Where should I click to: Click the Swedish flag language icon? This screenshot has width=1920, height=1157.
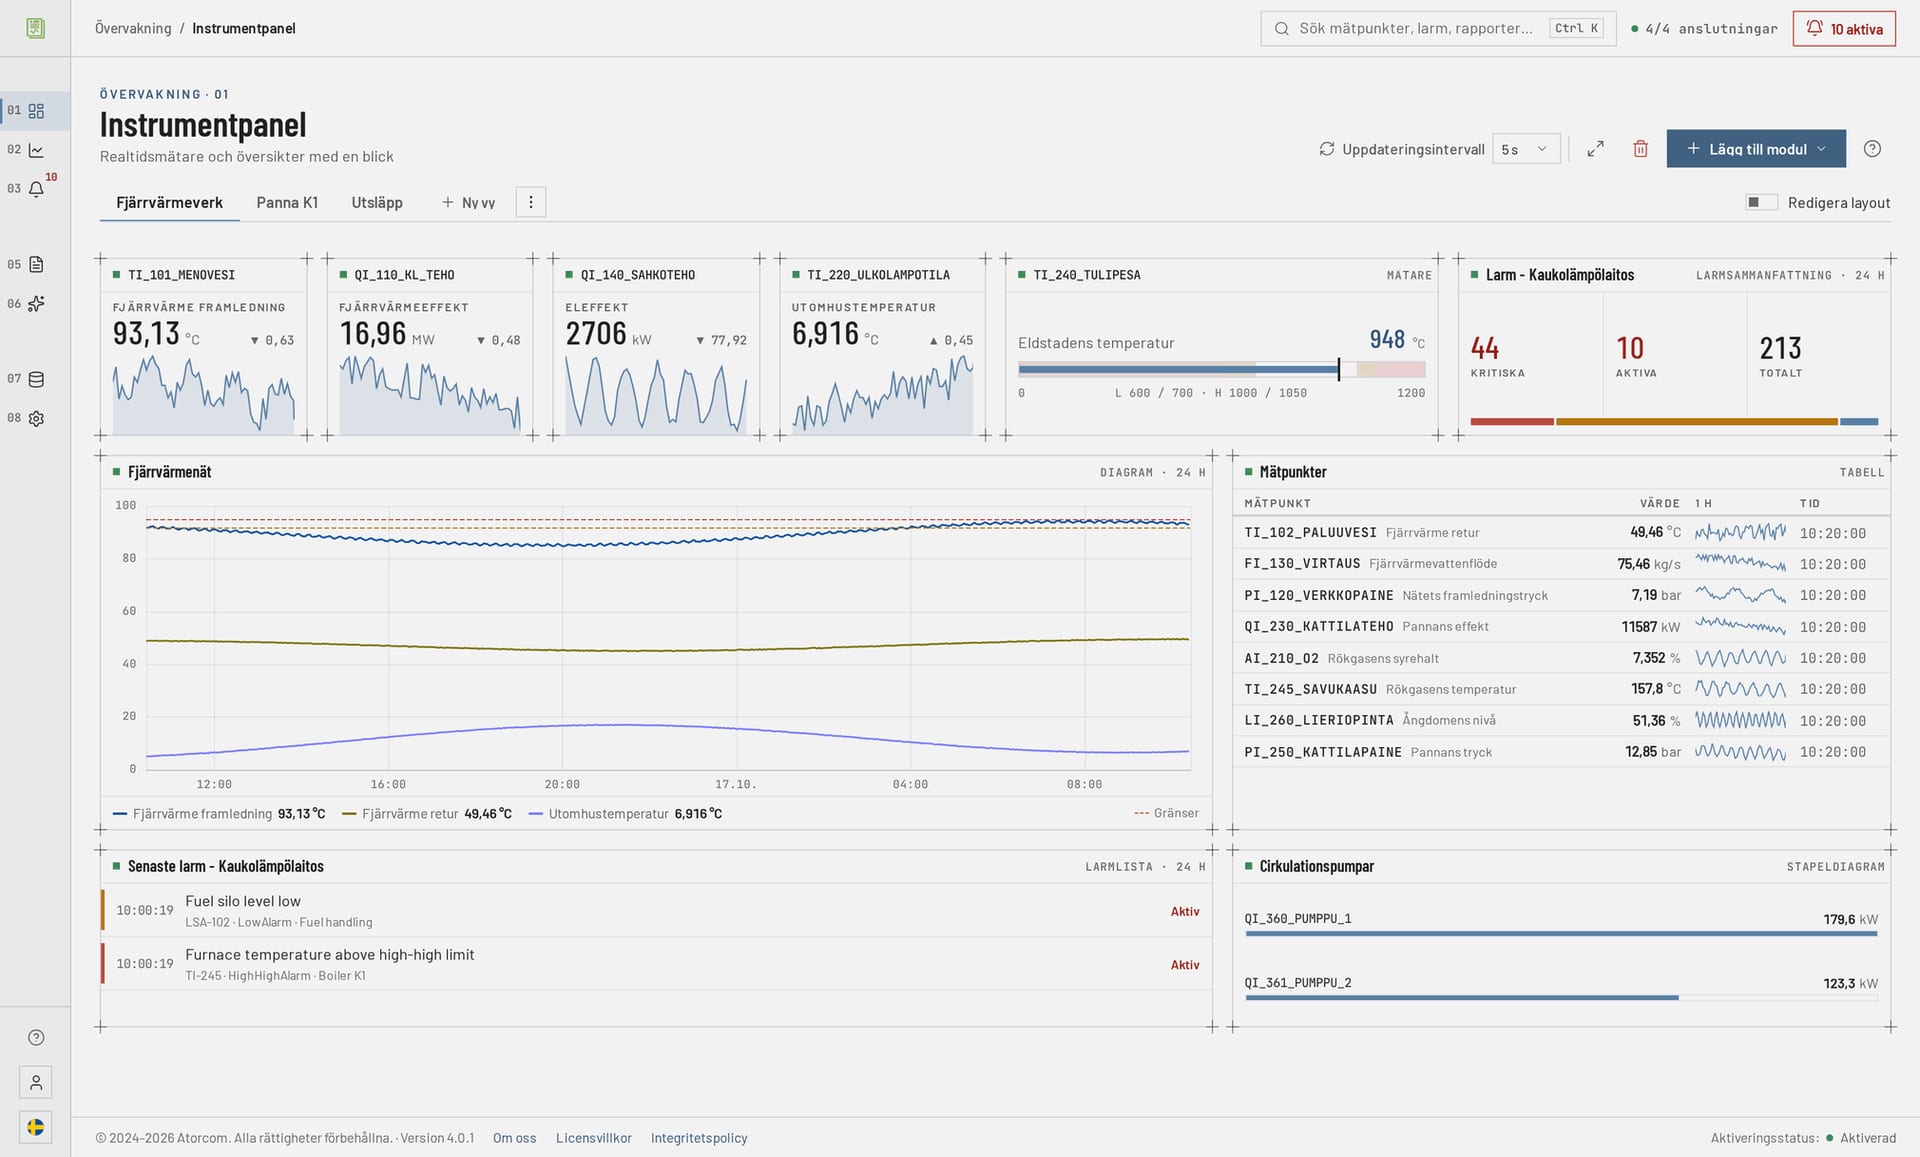[36, 1128]
